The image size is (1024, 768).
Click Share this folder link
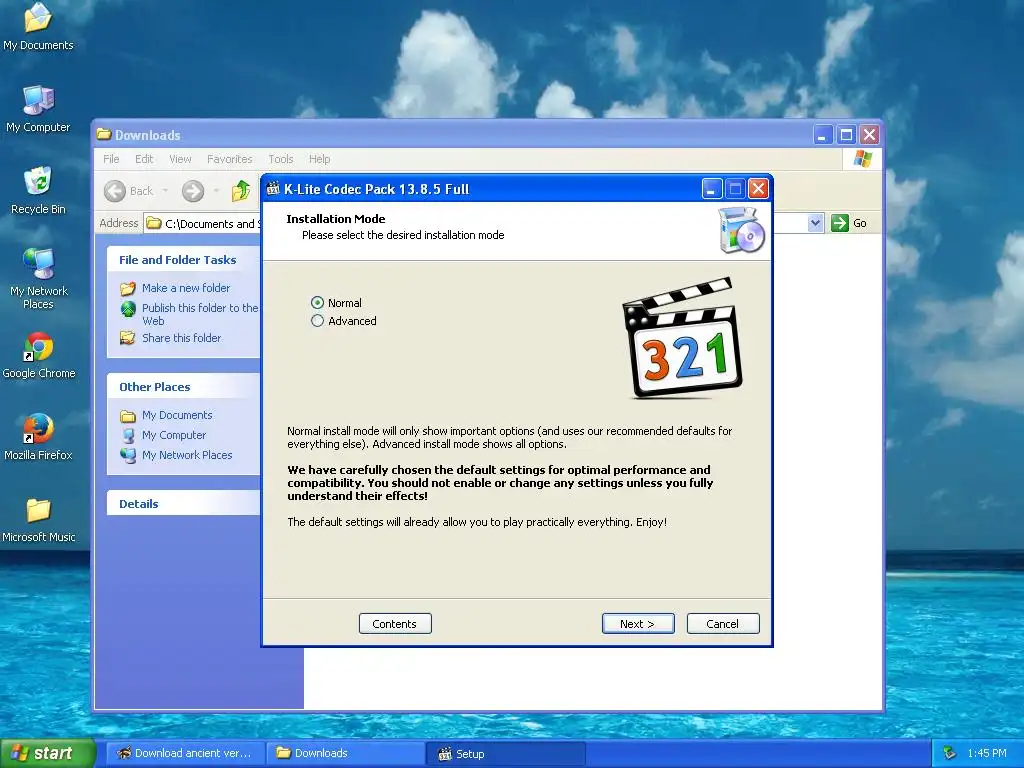[182, 338]
